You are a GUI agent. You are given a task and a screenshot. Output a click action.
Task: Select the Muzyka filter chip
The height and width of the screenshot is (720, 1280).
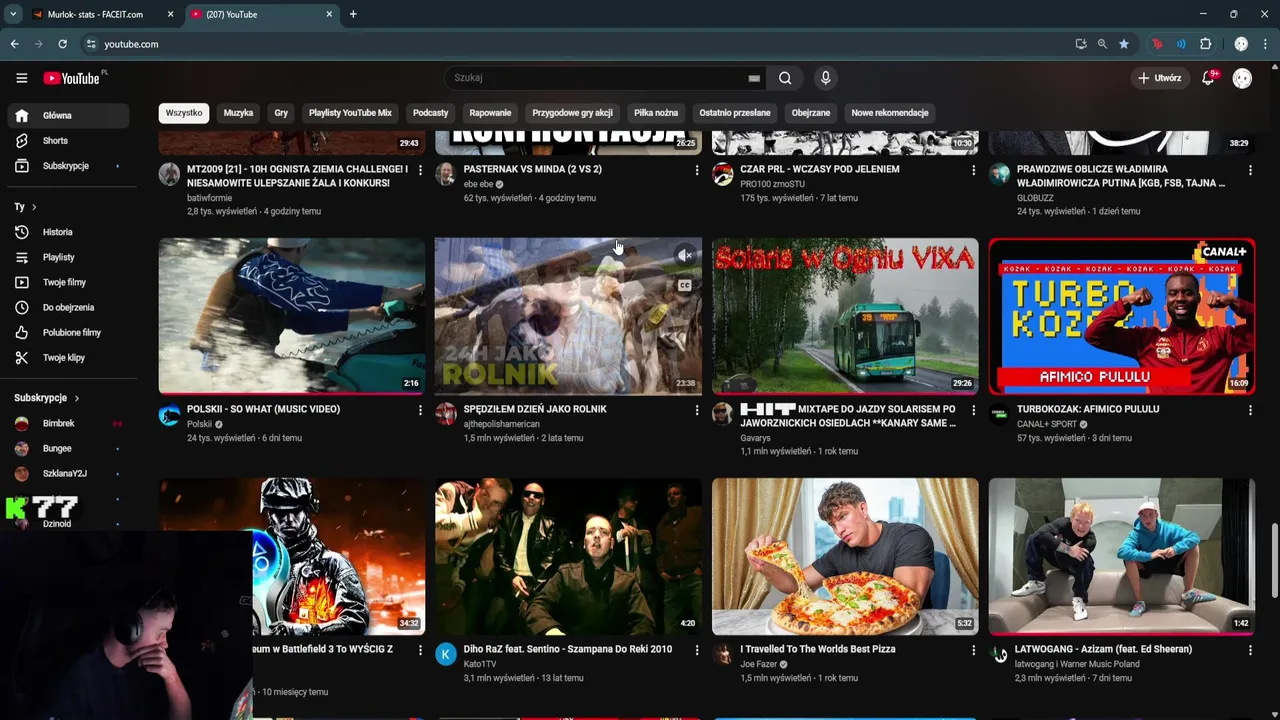pyautogui.click(x=238, y=113)
